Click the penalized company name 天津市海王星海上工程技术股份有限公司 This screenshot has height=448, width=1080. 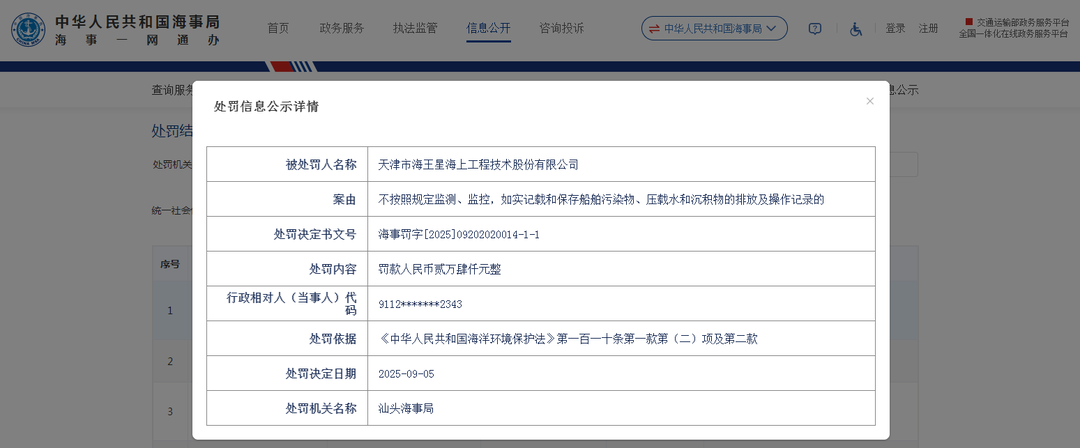click(478, 164)
